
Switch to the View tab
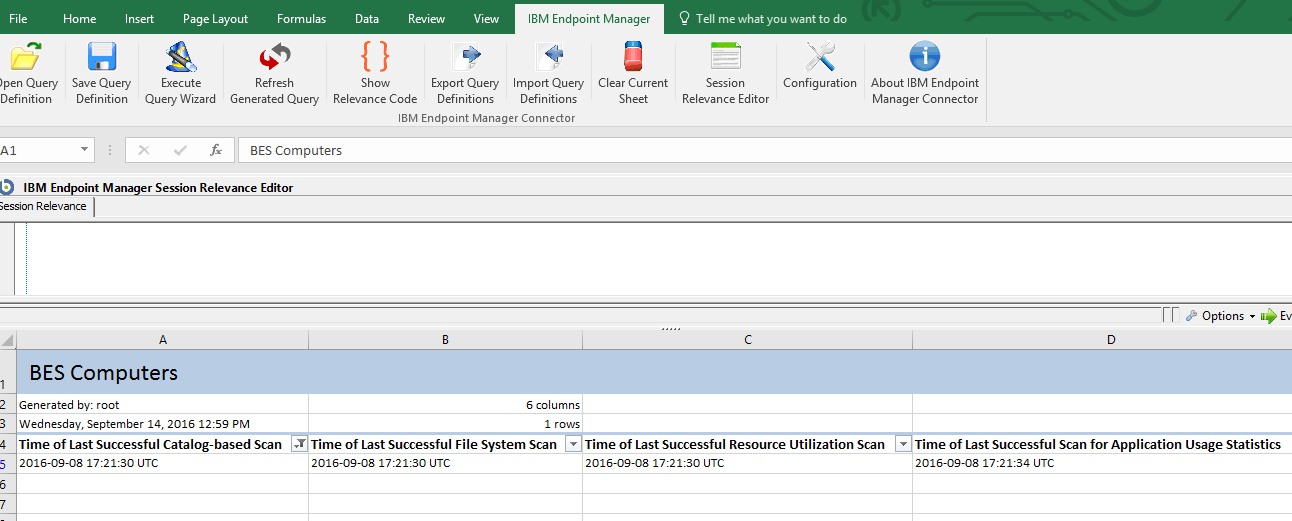point(486,19)
